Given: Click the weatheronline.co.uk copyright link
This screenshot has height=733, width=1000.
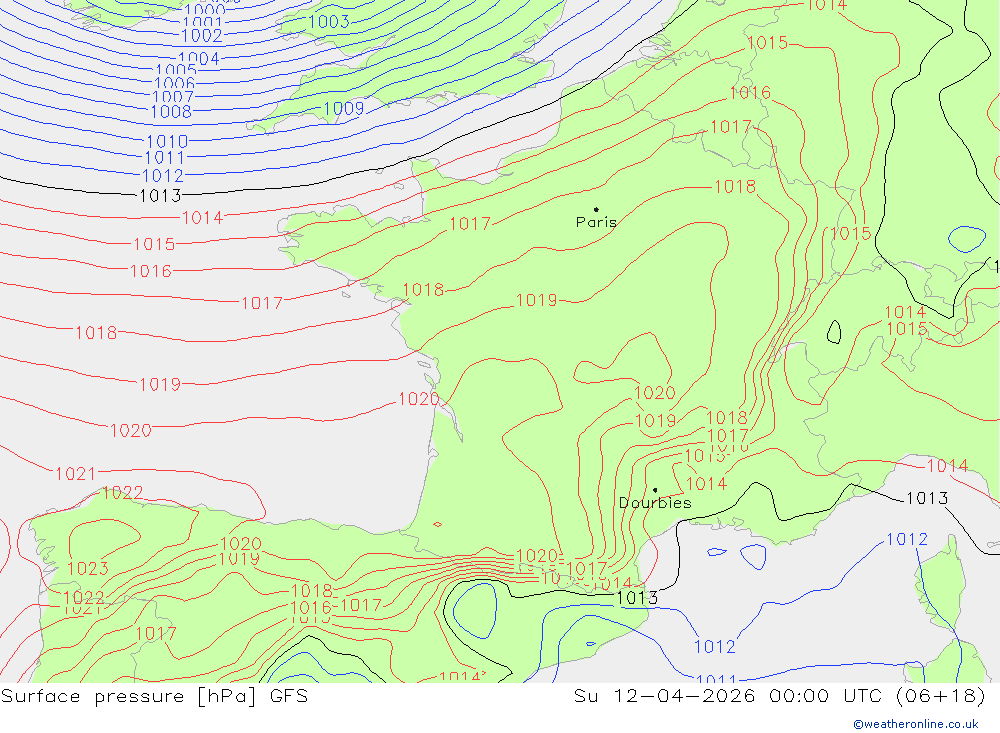Looking at the screenshot, I should point(916,724).
